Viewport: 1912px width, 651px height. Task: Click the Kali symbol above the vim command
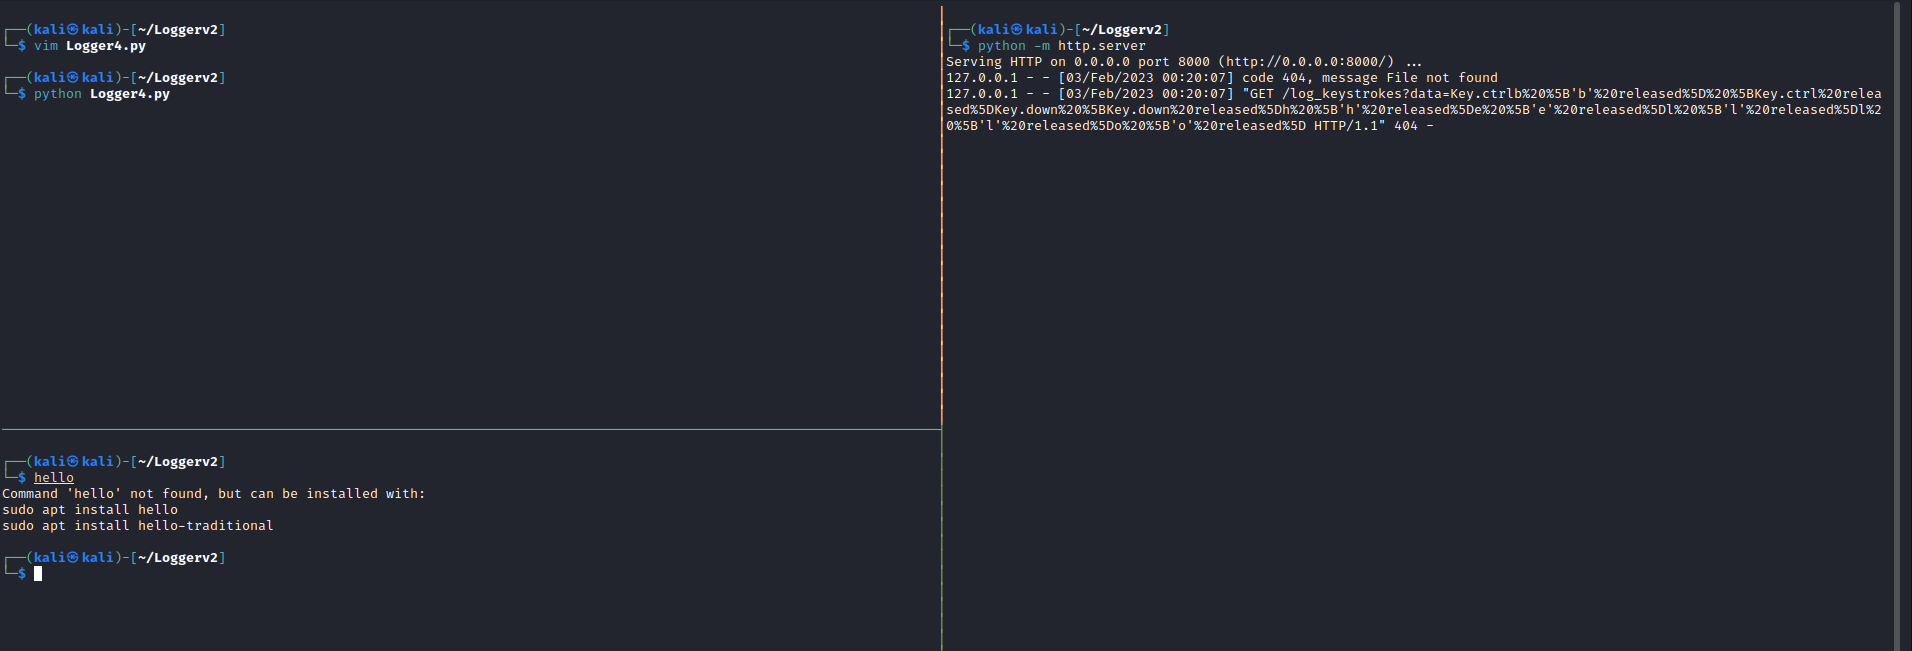click(x=72, y=30)
